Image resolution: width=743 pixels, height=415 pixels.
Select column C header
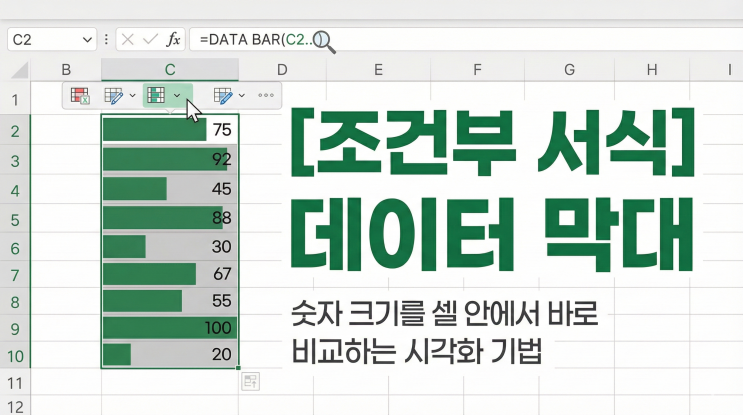click(170, 70)
